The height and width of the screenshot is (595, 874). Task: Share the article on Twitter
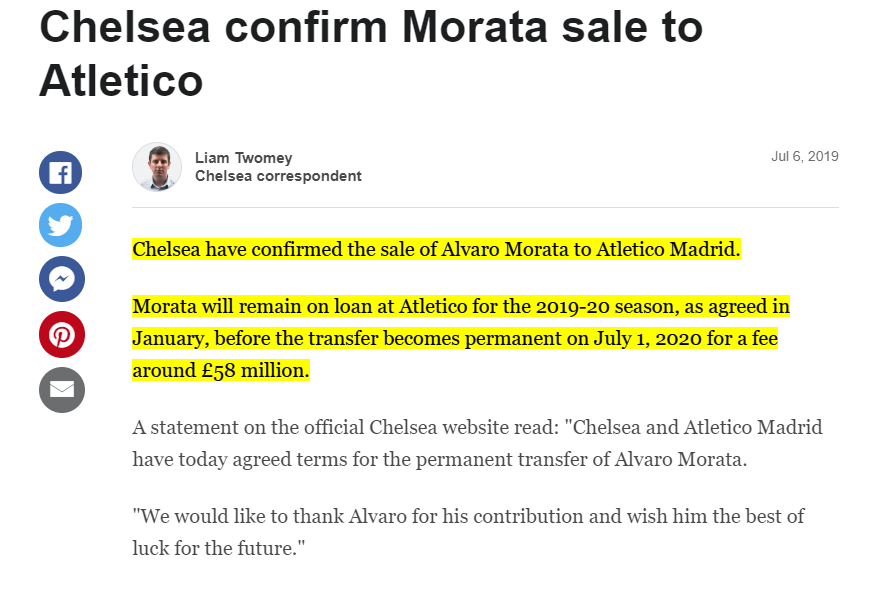click(x=60, y=225)
